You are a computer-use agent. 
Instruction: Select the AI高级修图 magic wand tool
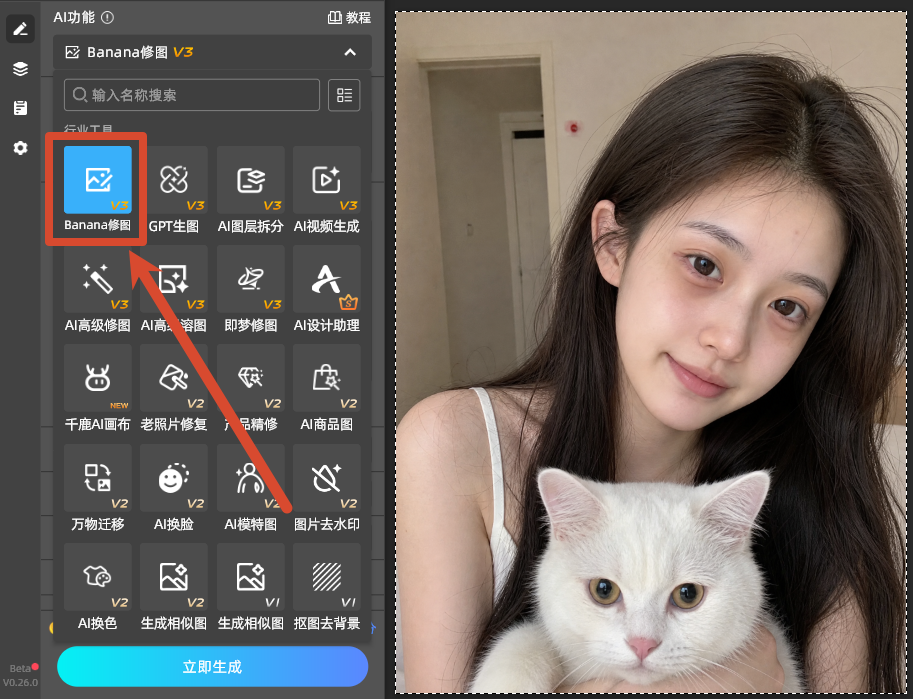pyautogui.click(x=98, y=279)
